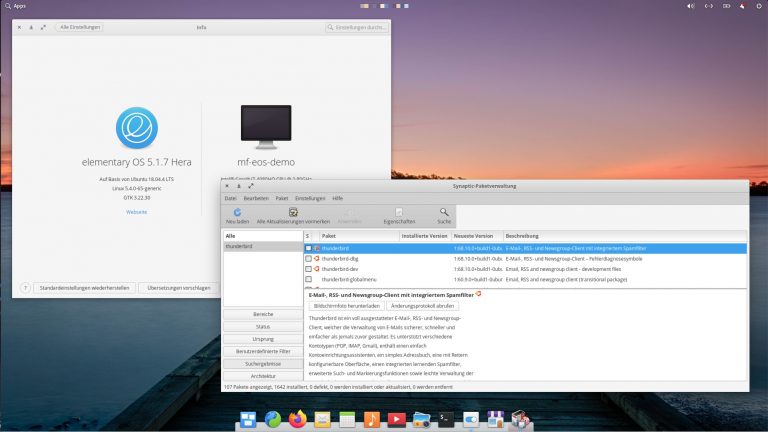Open System Settings from the dock
Viewport: 768px width, 432px height.
tap(471, 419)
